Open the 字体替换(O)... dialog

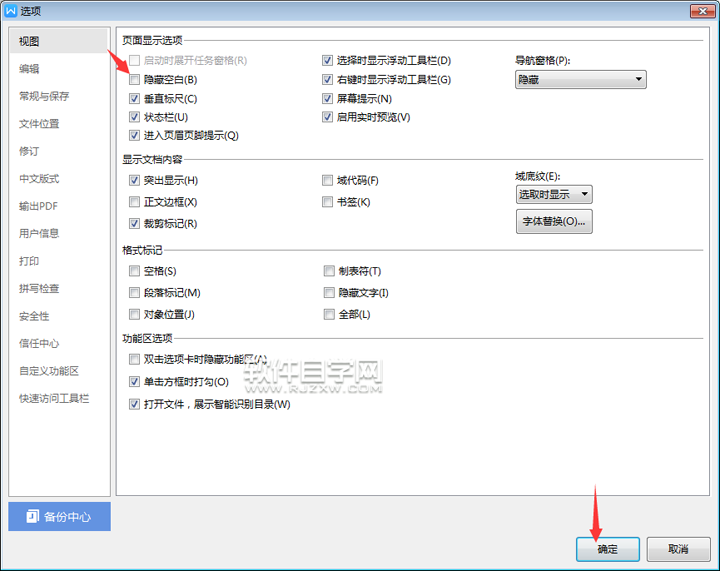point(554,221)
